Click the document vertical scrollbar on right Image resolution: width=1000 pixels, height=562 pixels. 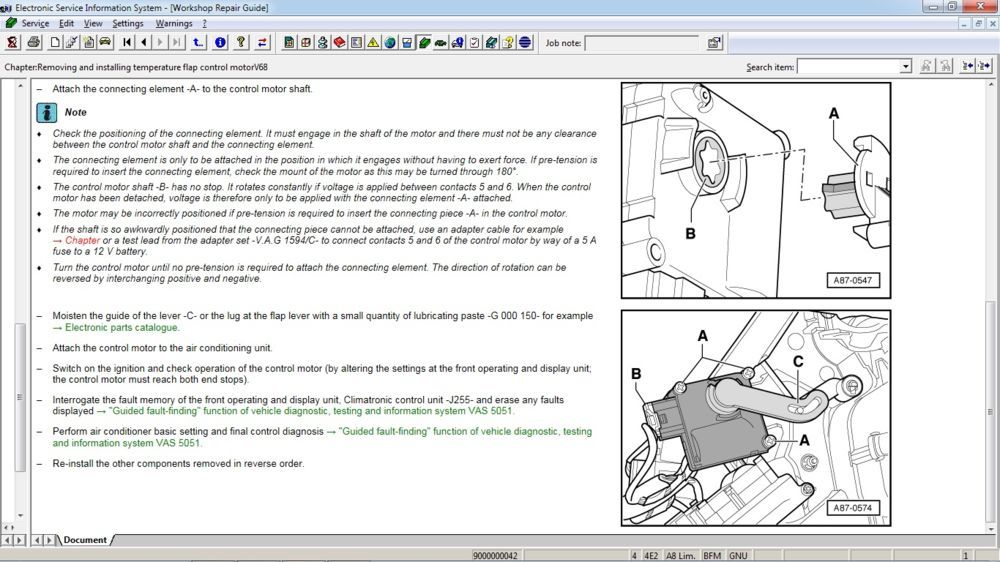pos(990,411)
